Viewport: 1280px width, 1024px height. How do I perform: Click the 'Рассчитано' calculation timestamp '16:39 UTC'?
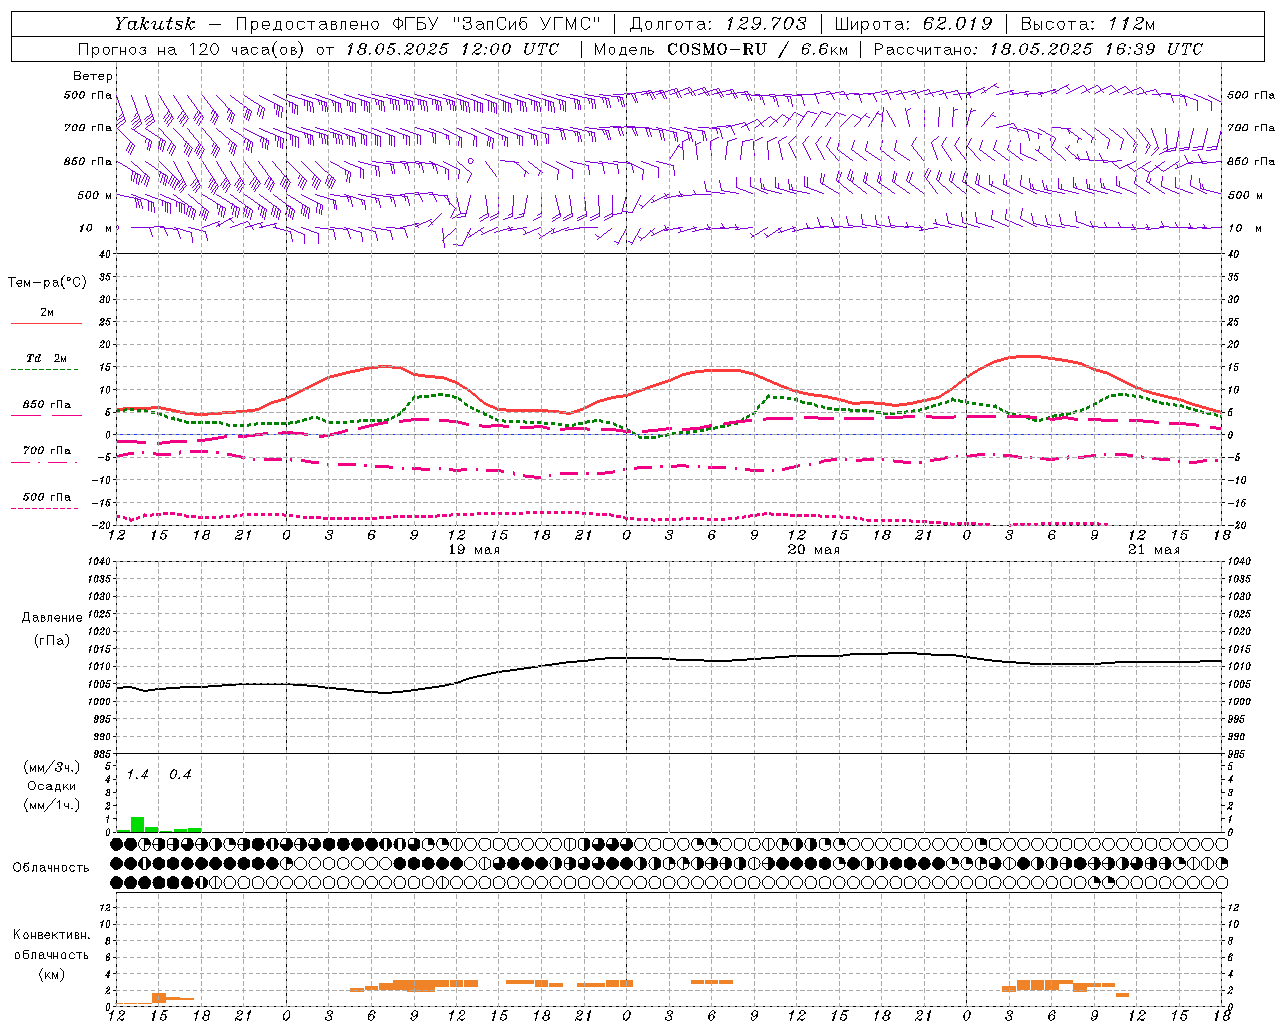[x=1152, y=49]
